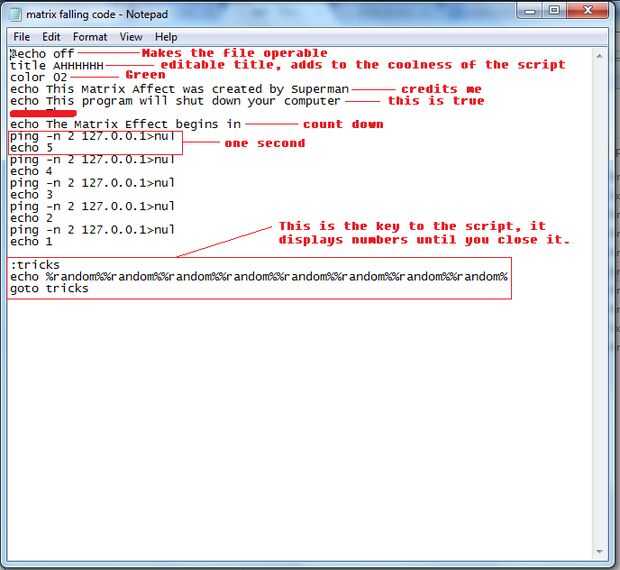Click the line 'echo 2'
Image resolution: width=620 pixels, height=570 pixels.
(31, 218)
